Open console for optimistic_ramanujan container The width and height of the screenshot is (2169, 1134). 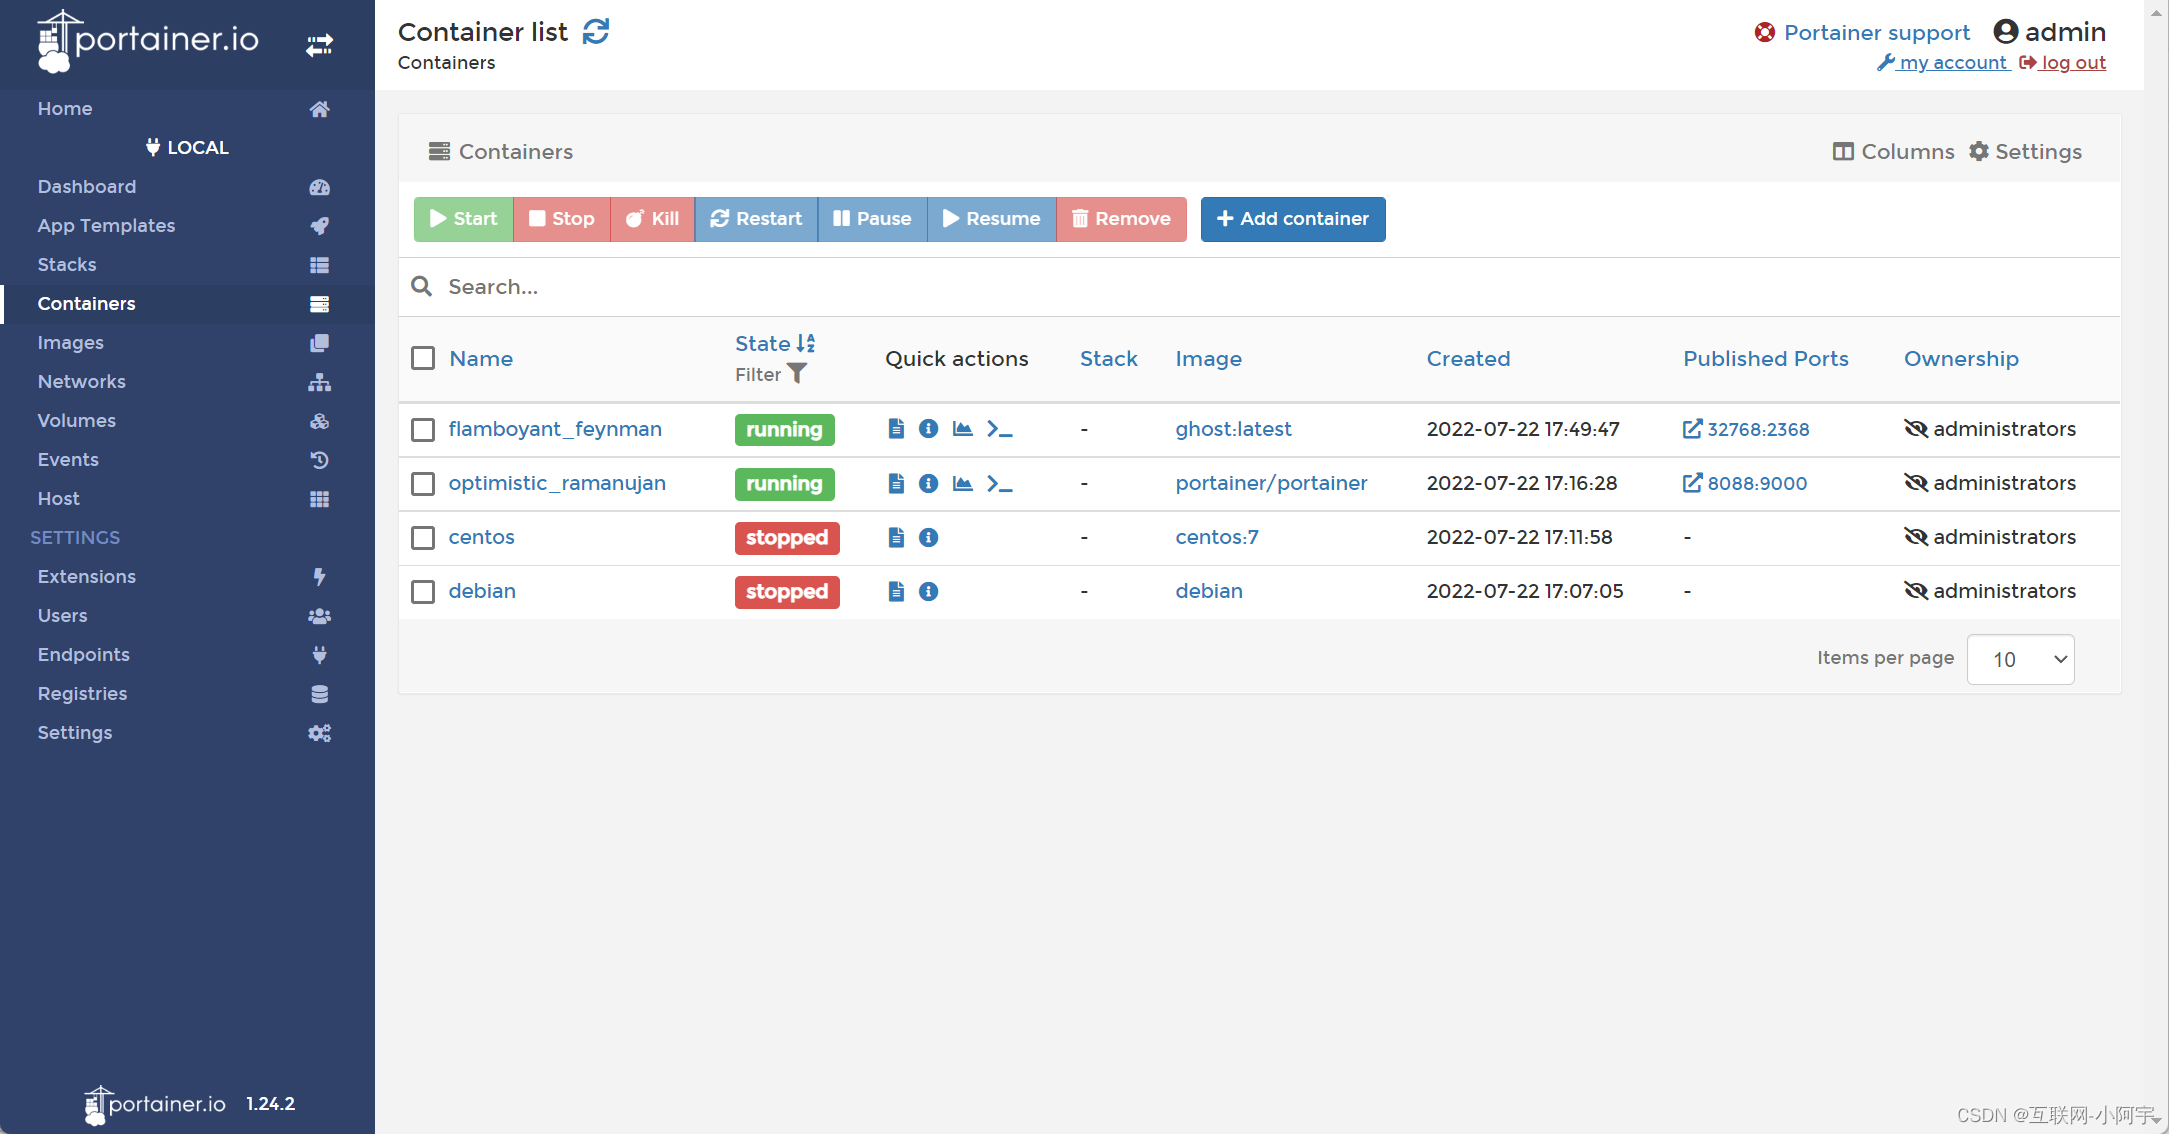pyautogui.click(x=999, y=483)
